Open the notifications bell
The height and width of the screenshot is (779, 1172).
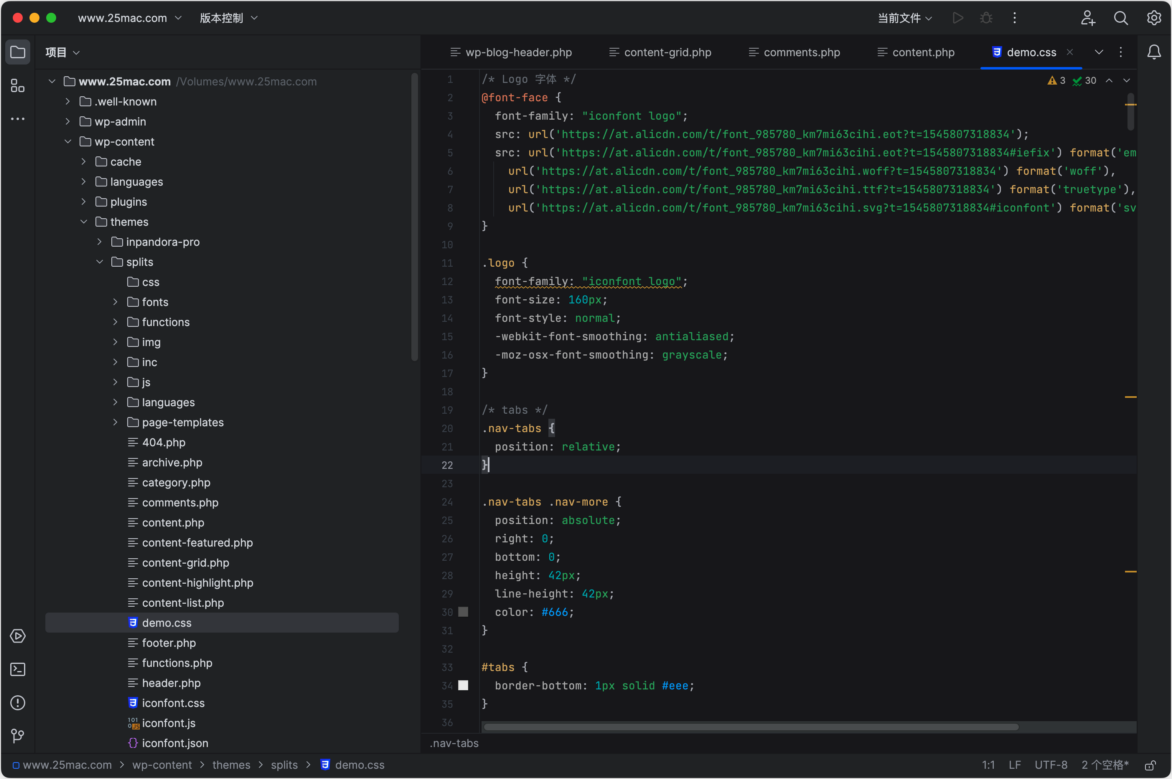tap(1154, 52)
